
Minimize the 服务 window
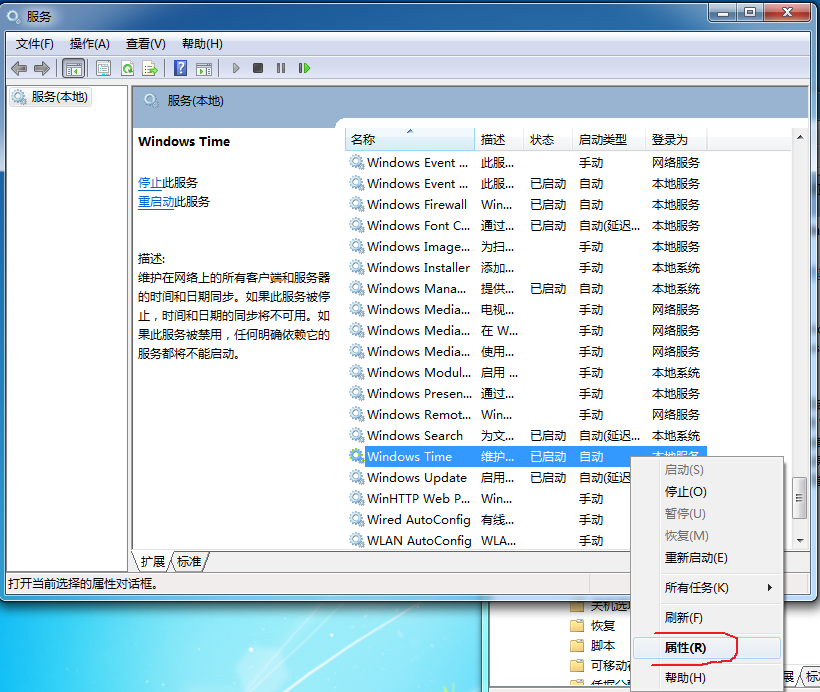pos(723,12)
